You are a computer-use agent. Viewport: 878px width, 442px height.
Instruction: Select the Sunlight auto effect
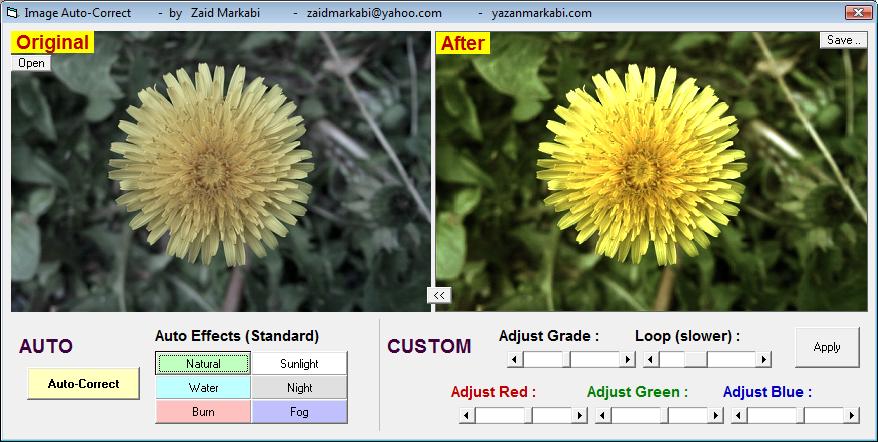[x=299, y=364]
